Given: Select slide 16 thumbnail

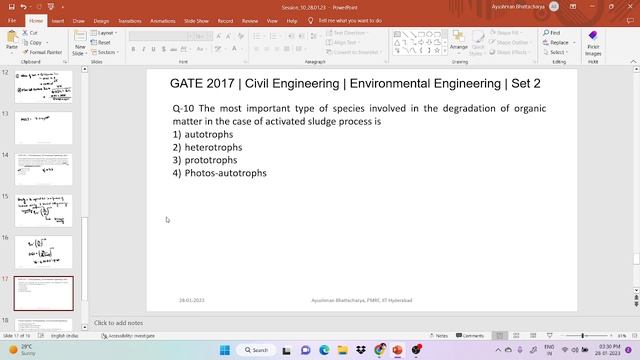Looking at the screenshot, I should tap(44, 252).
